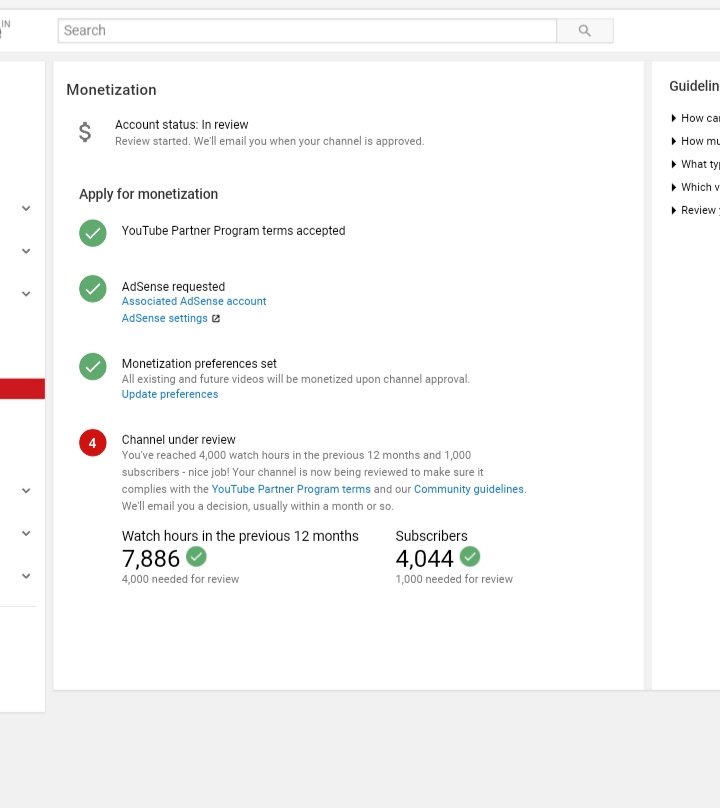Expand the 'Which v...' guideline question

point(695,187)
